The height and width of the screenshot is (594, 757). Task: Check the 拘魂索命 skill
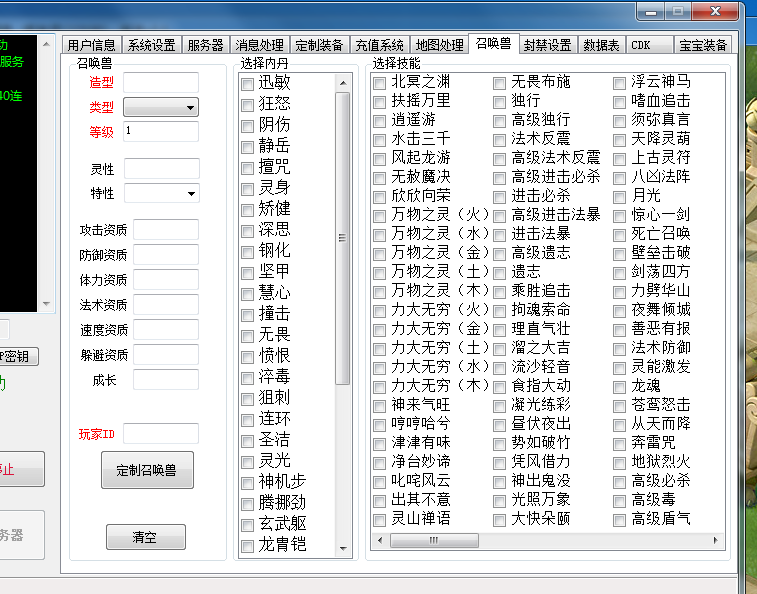499,311
